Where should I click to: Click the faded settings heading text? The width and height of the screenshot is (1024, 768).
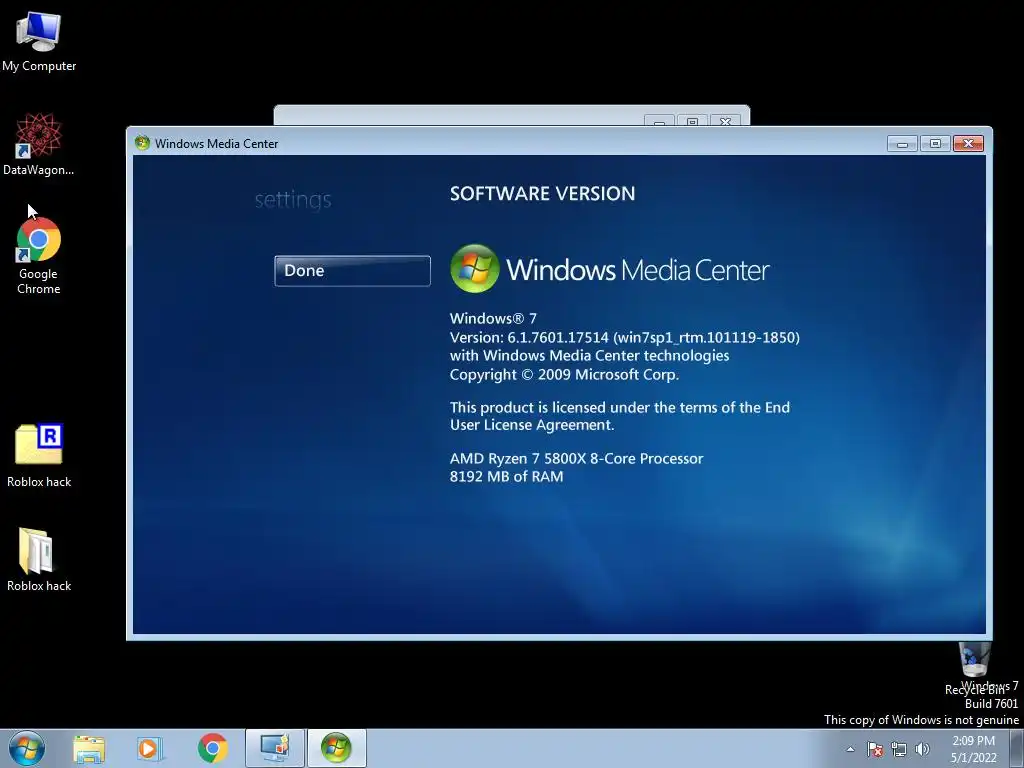click(x=293, y=199)
